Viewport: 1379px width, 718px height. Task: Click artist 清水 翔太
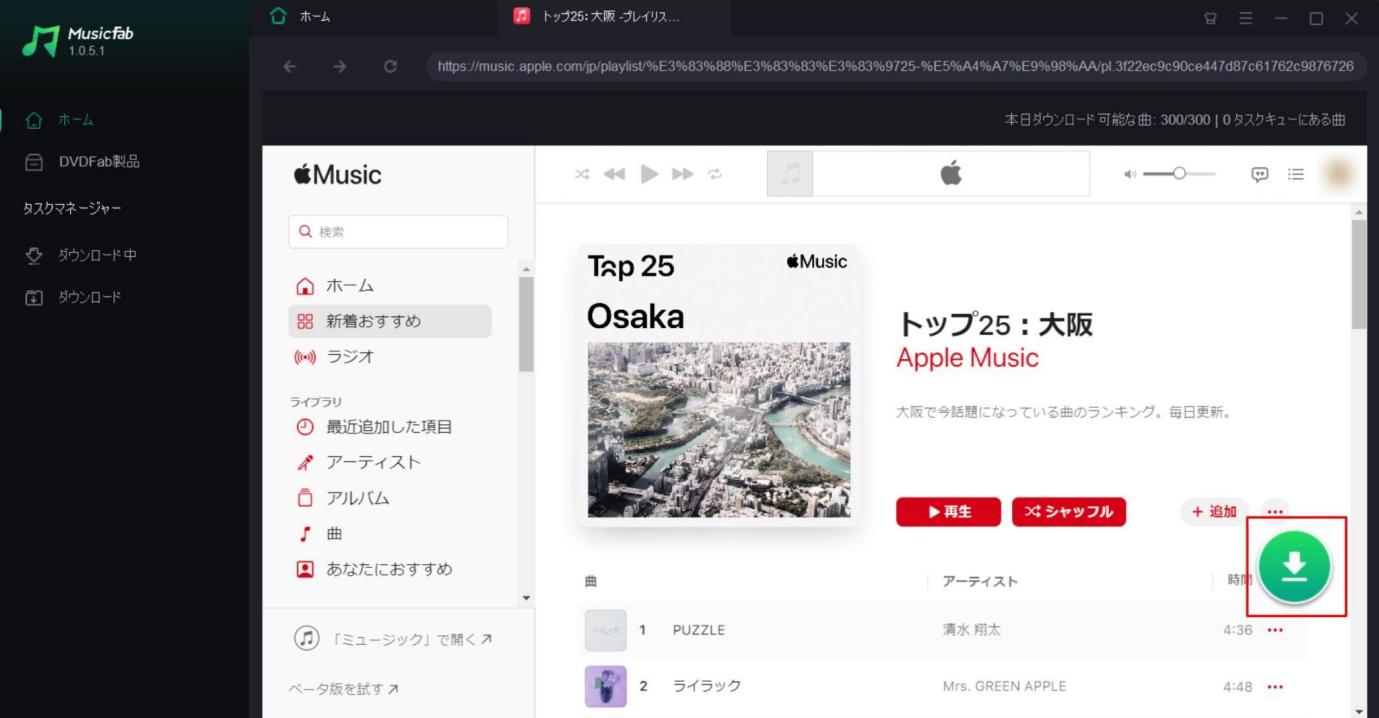point(972,630)
